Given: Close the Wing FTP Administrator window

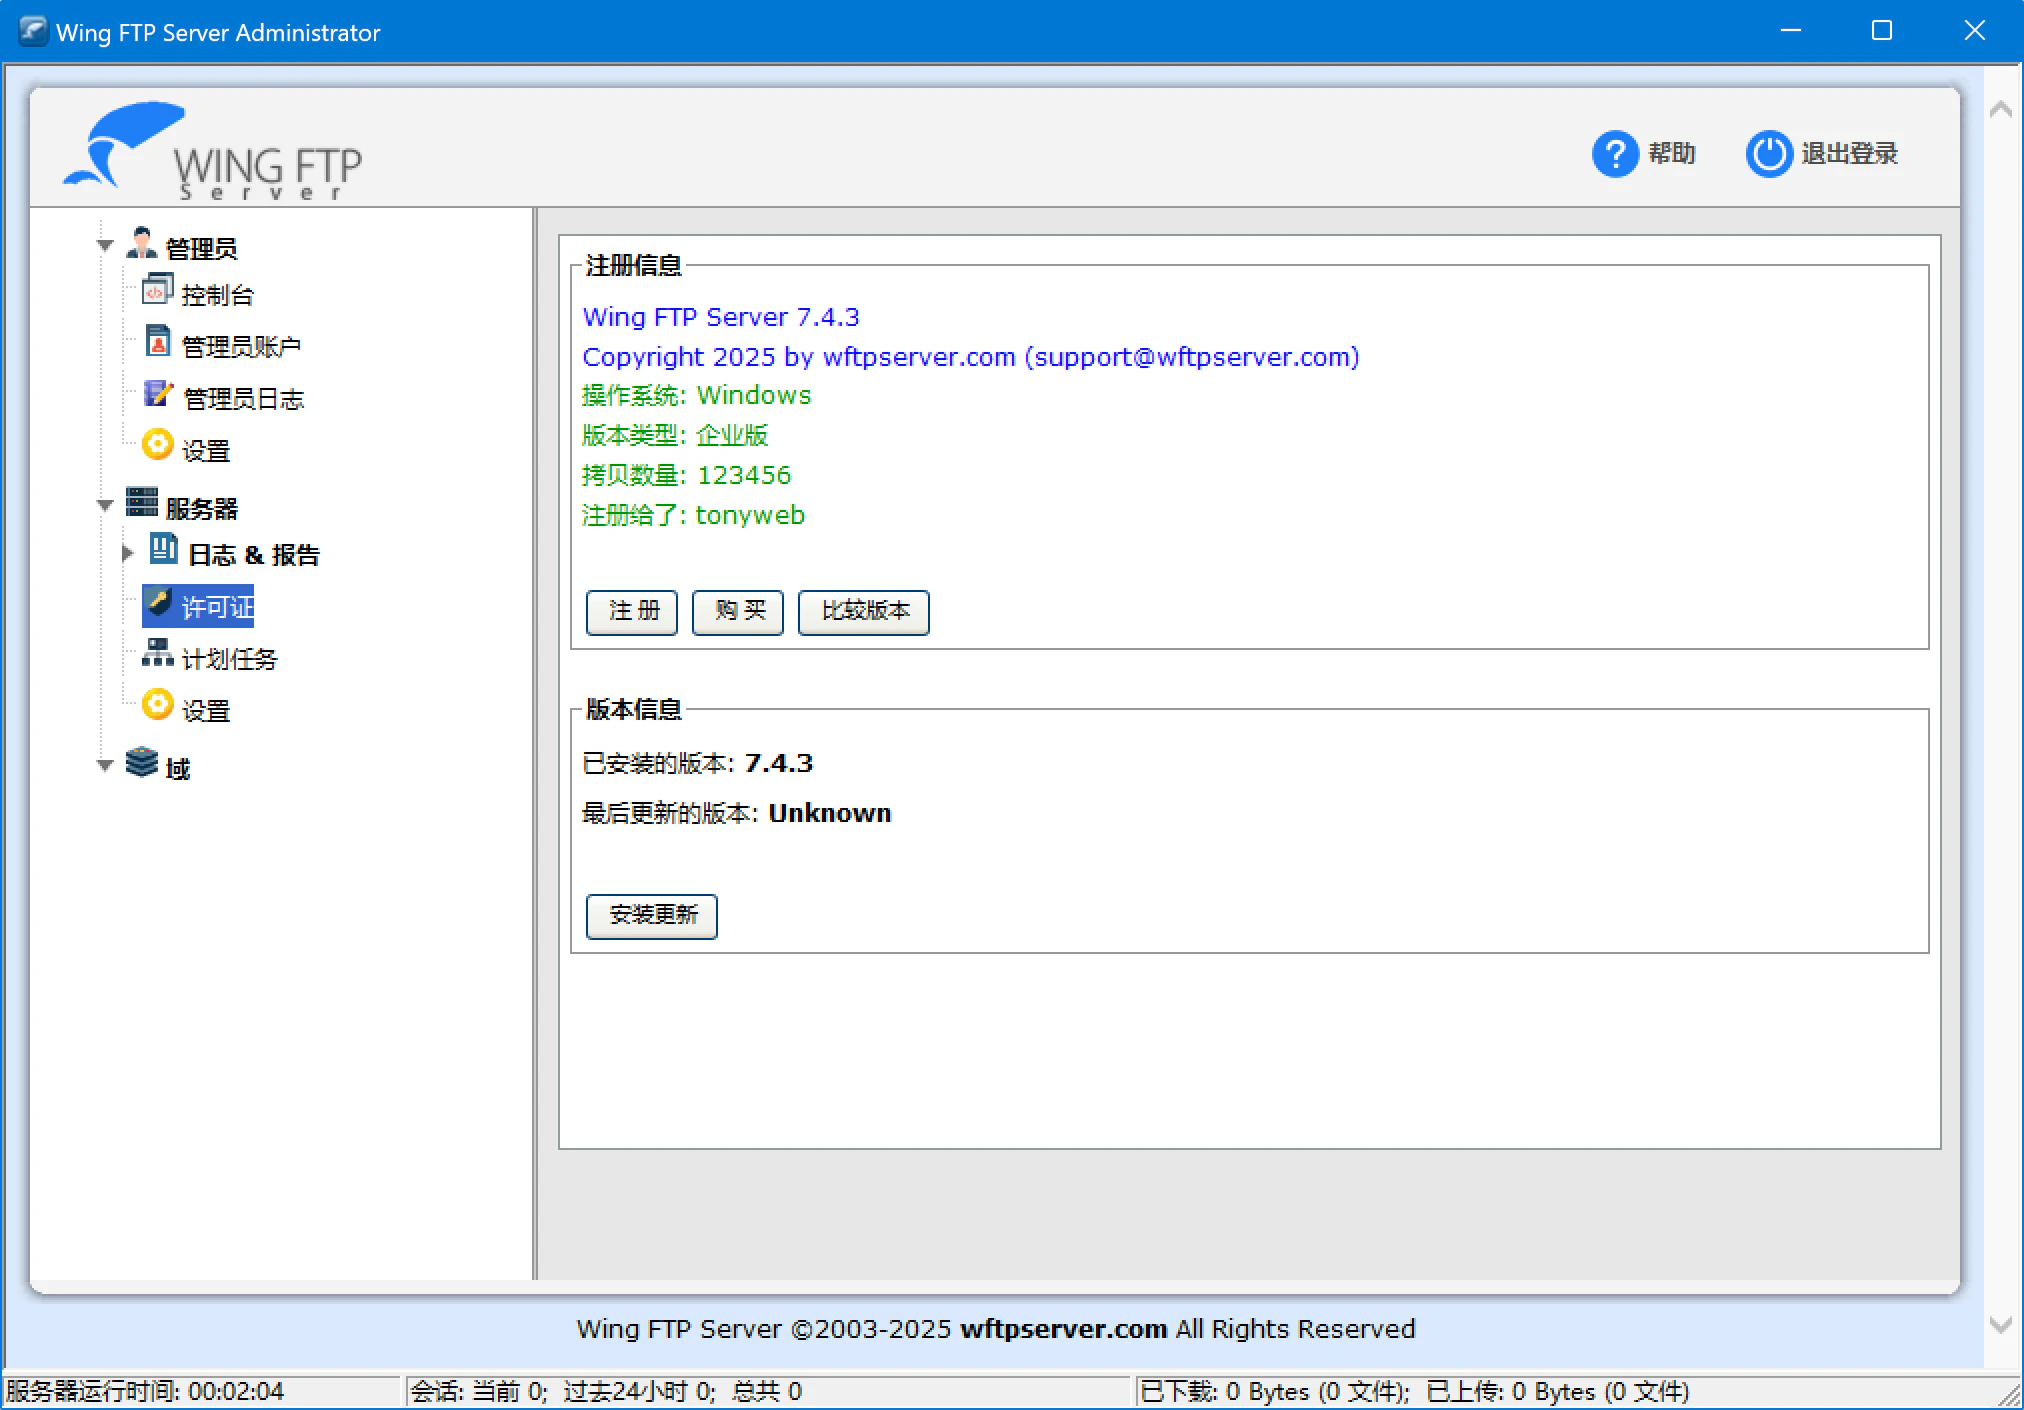Looking at the screenshot, I should pos(1974,31).
